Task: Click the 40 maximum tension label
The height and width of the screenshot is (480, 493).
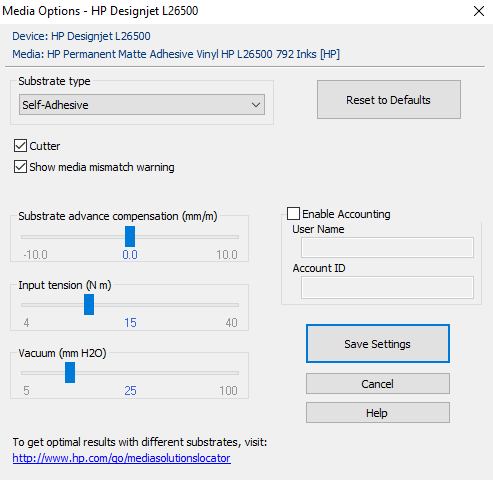Action: (231, 323)
